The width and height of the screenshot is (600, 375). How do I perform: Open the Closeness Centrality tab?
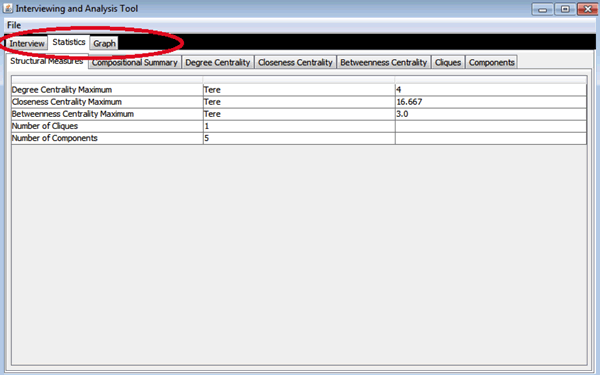295,62
